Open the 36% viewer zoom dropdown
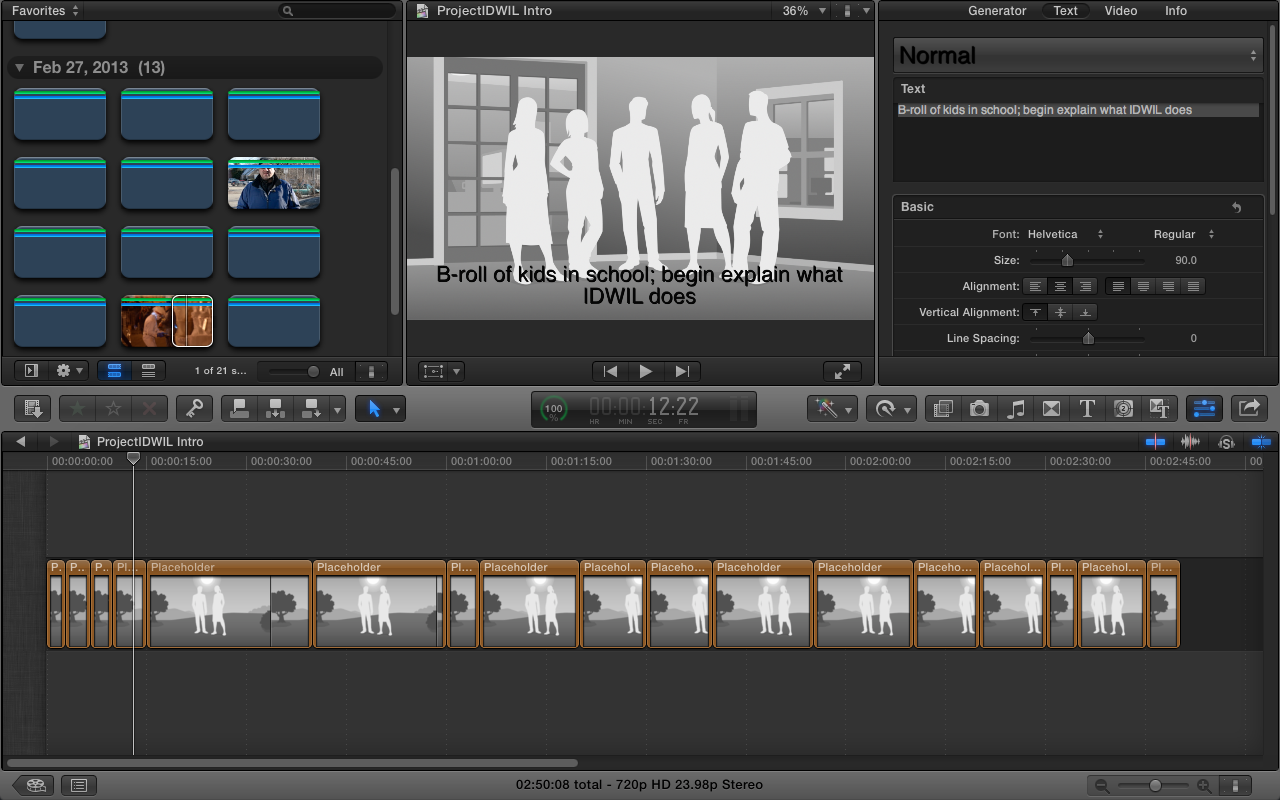Image resolution: width=1280 pixels, height=800 pixels. coord(804,10)
